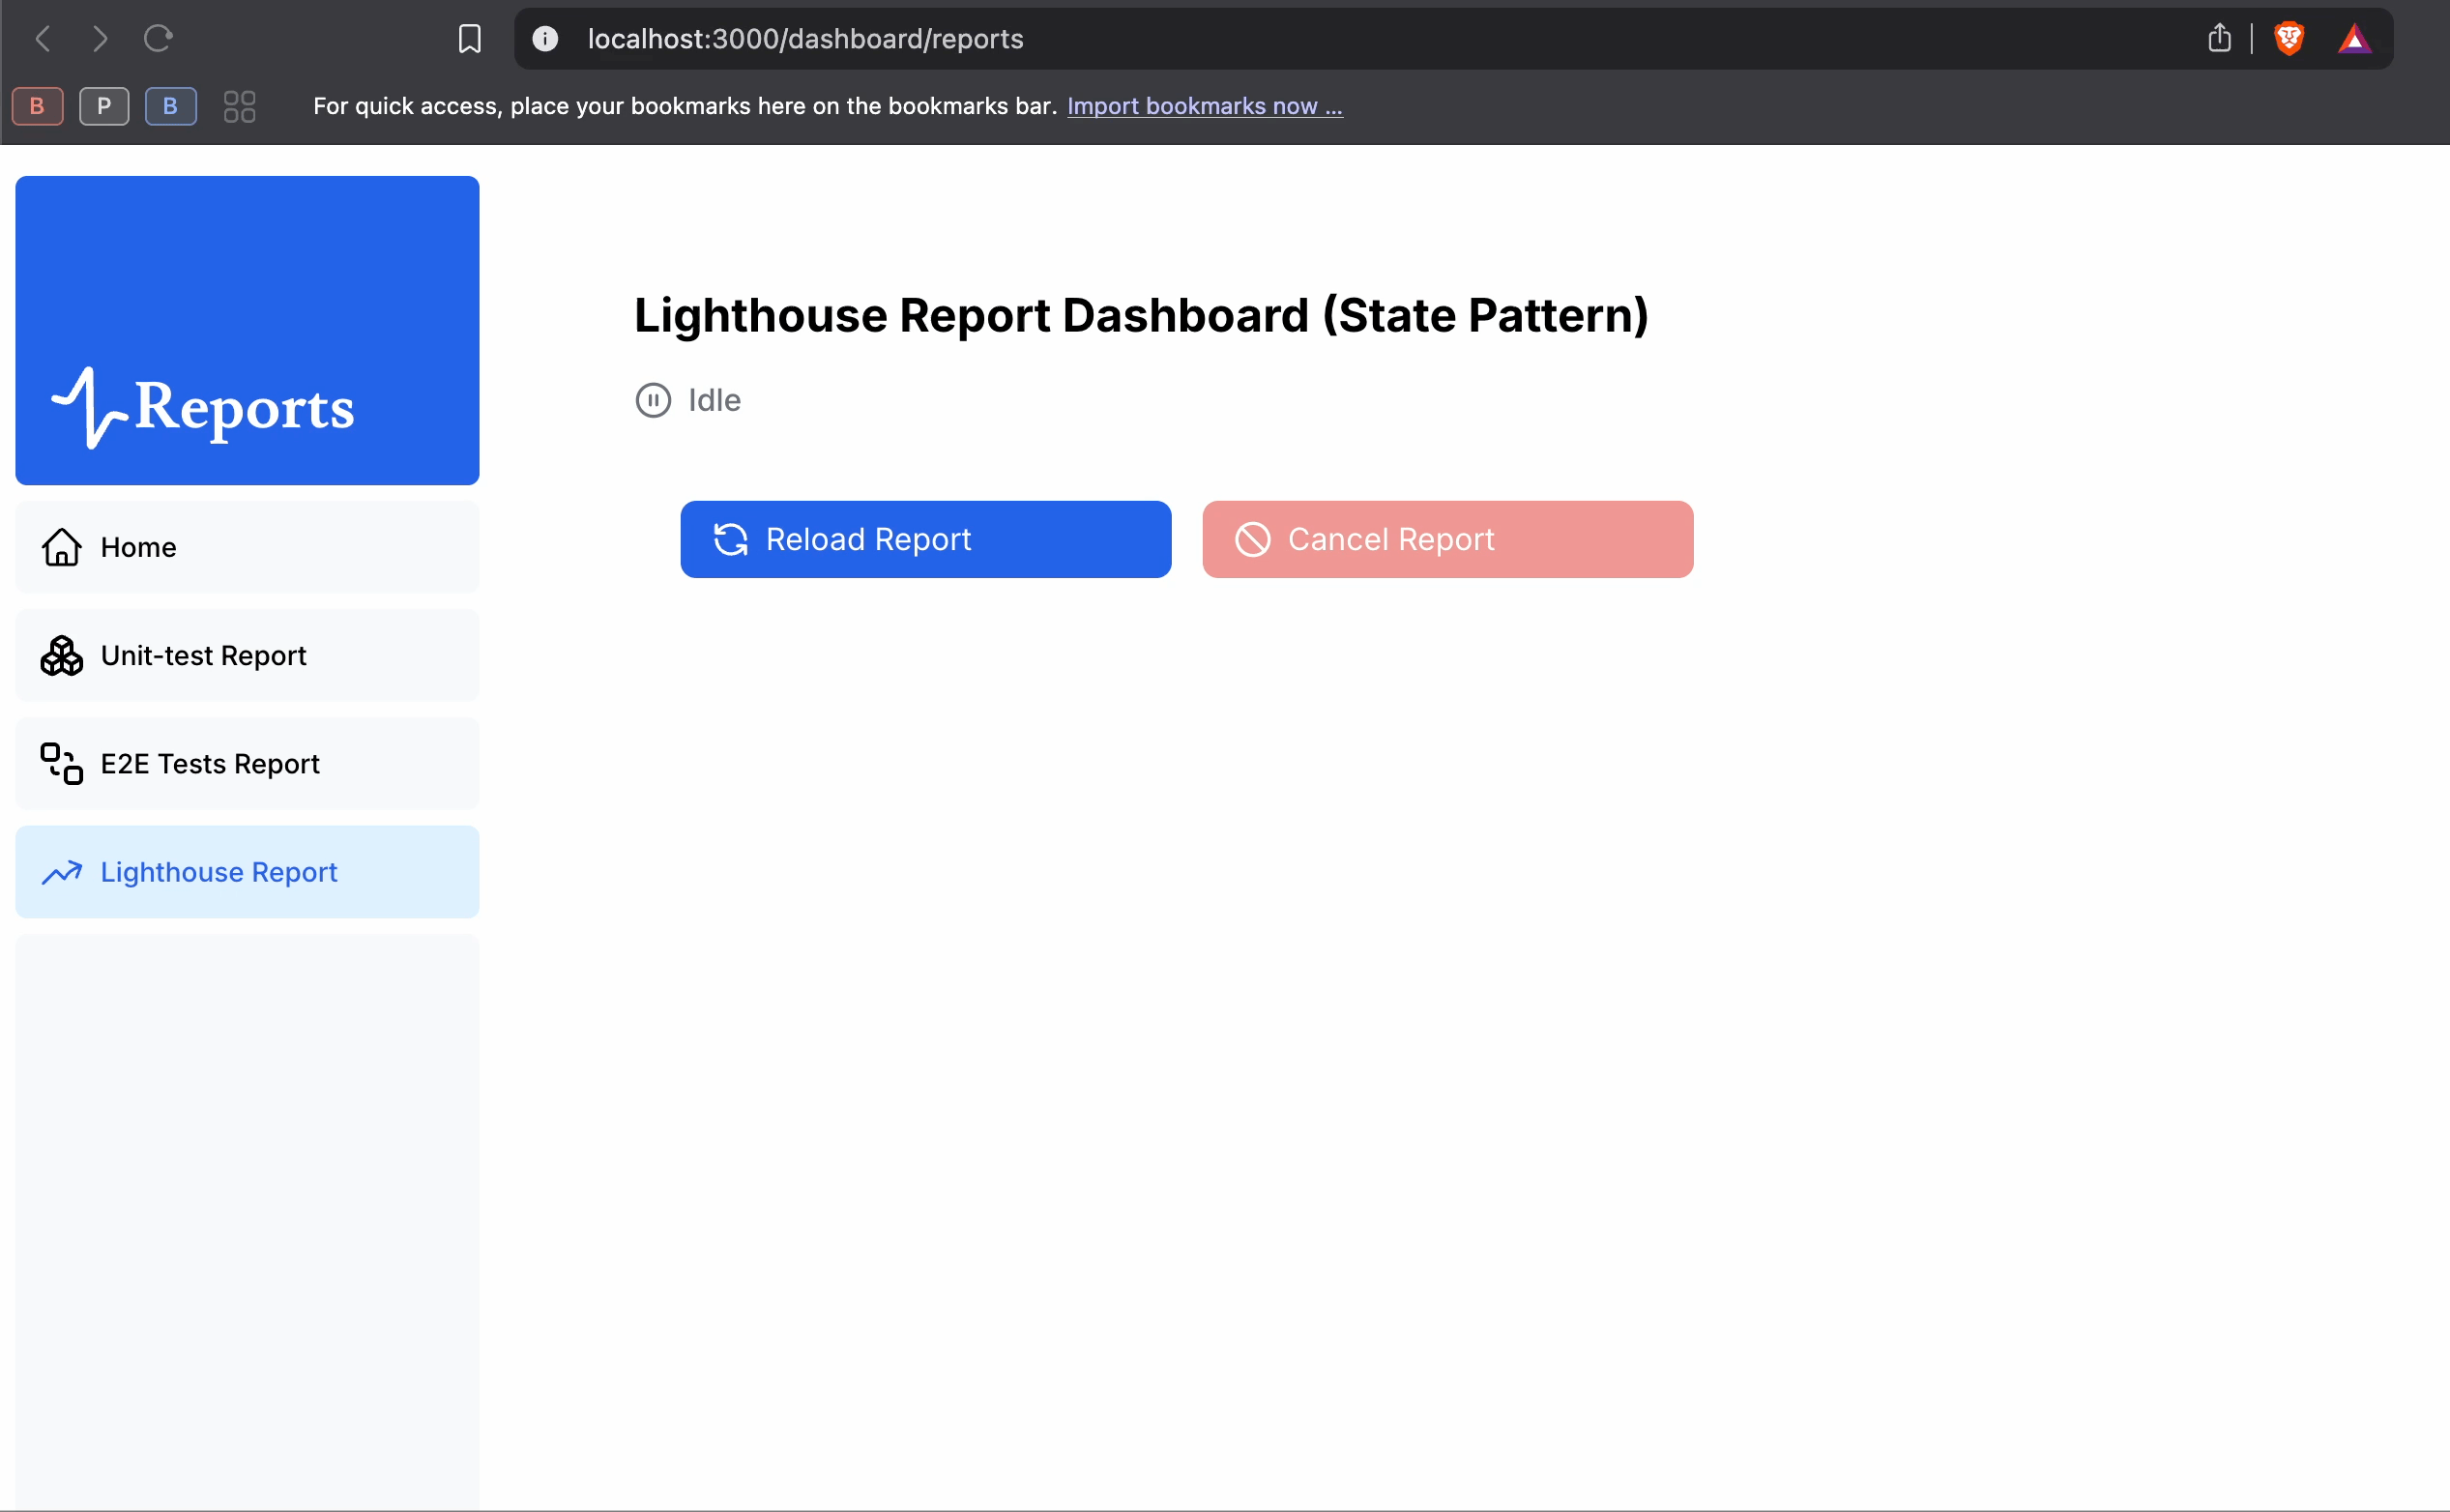
Task: View site information via the info icon
Action: pyautogui.click(x=545, y=39)
